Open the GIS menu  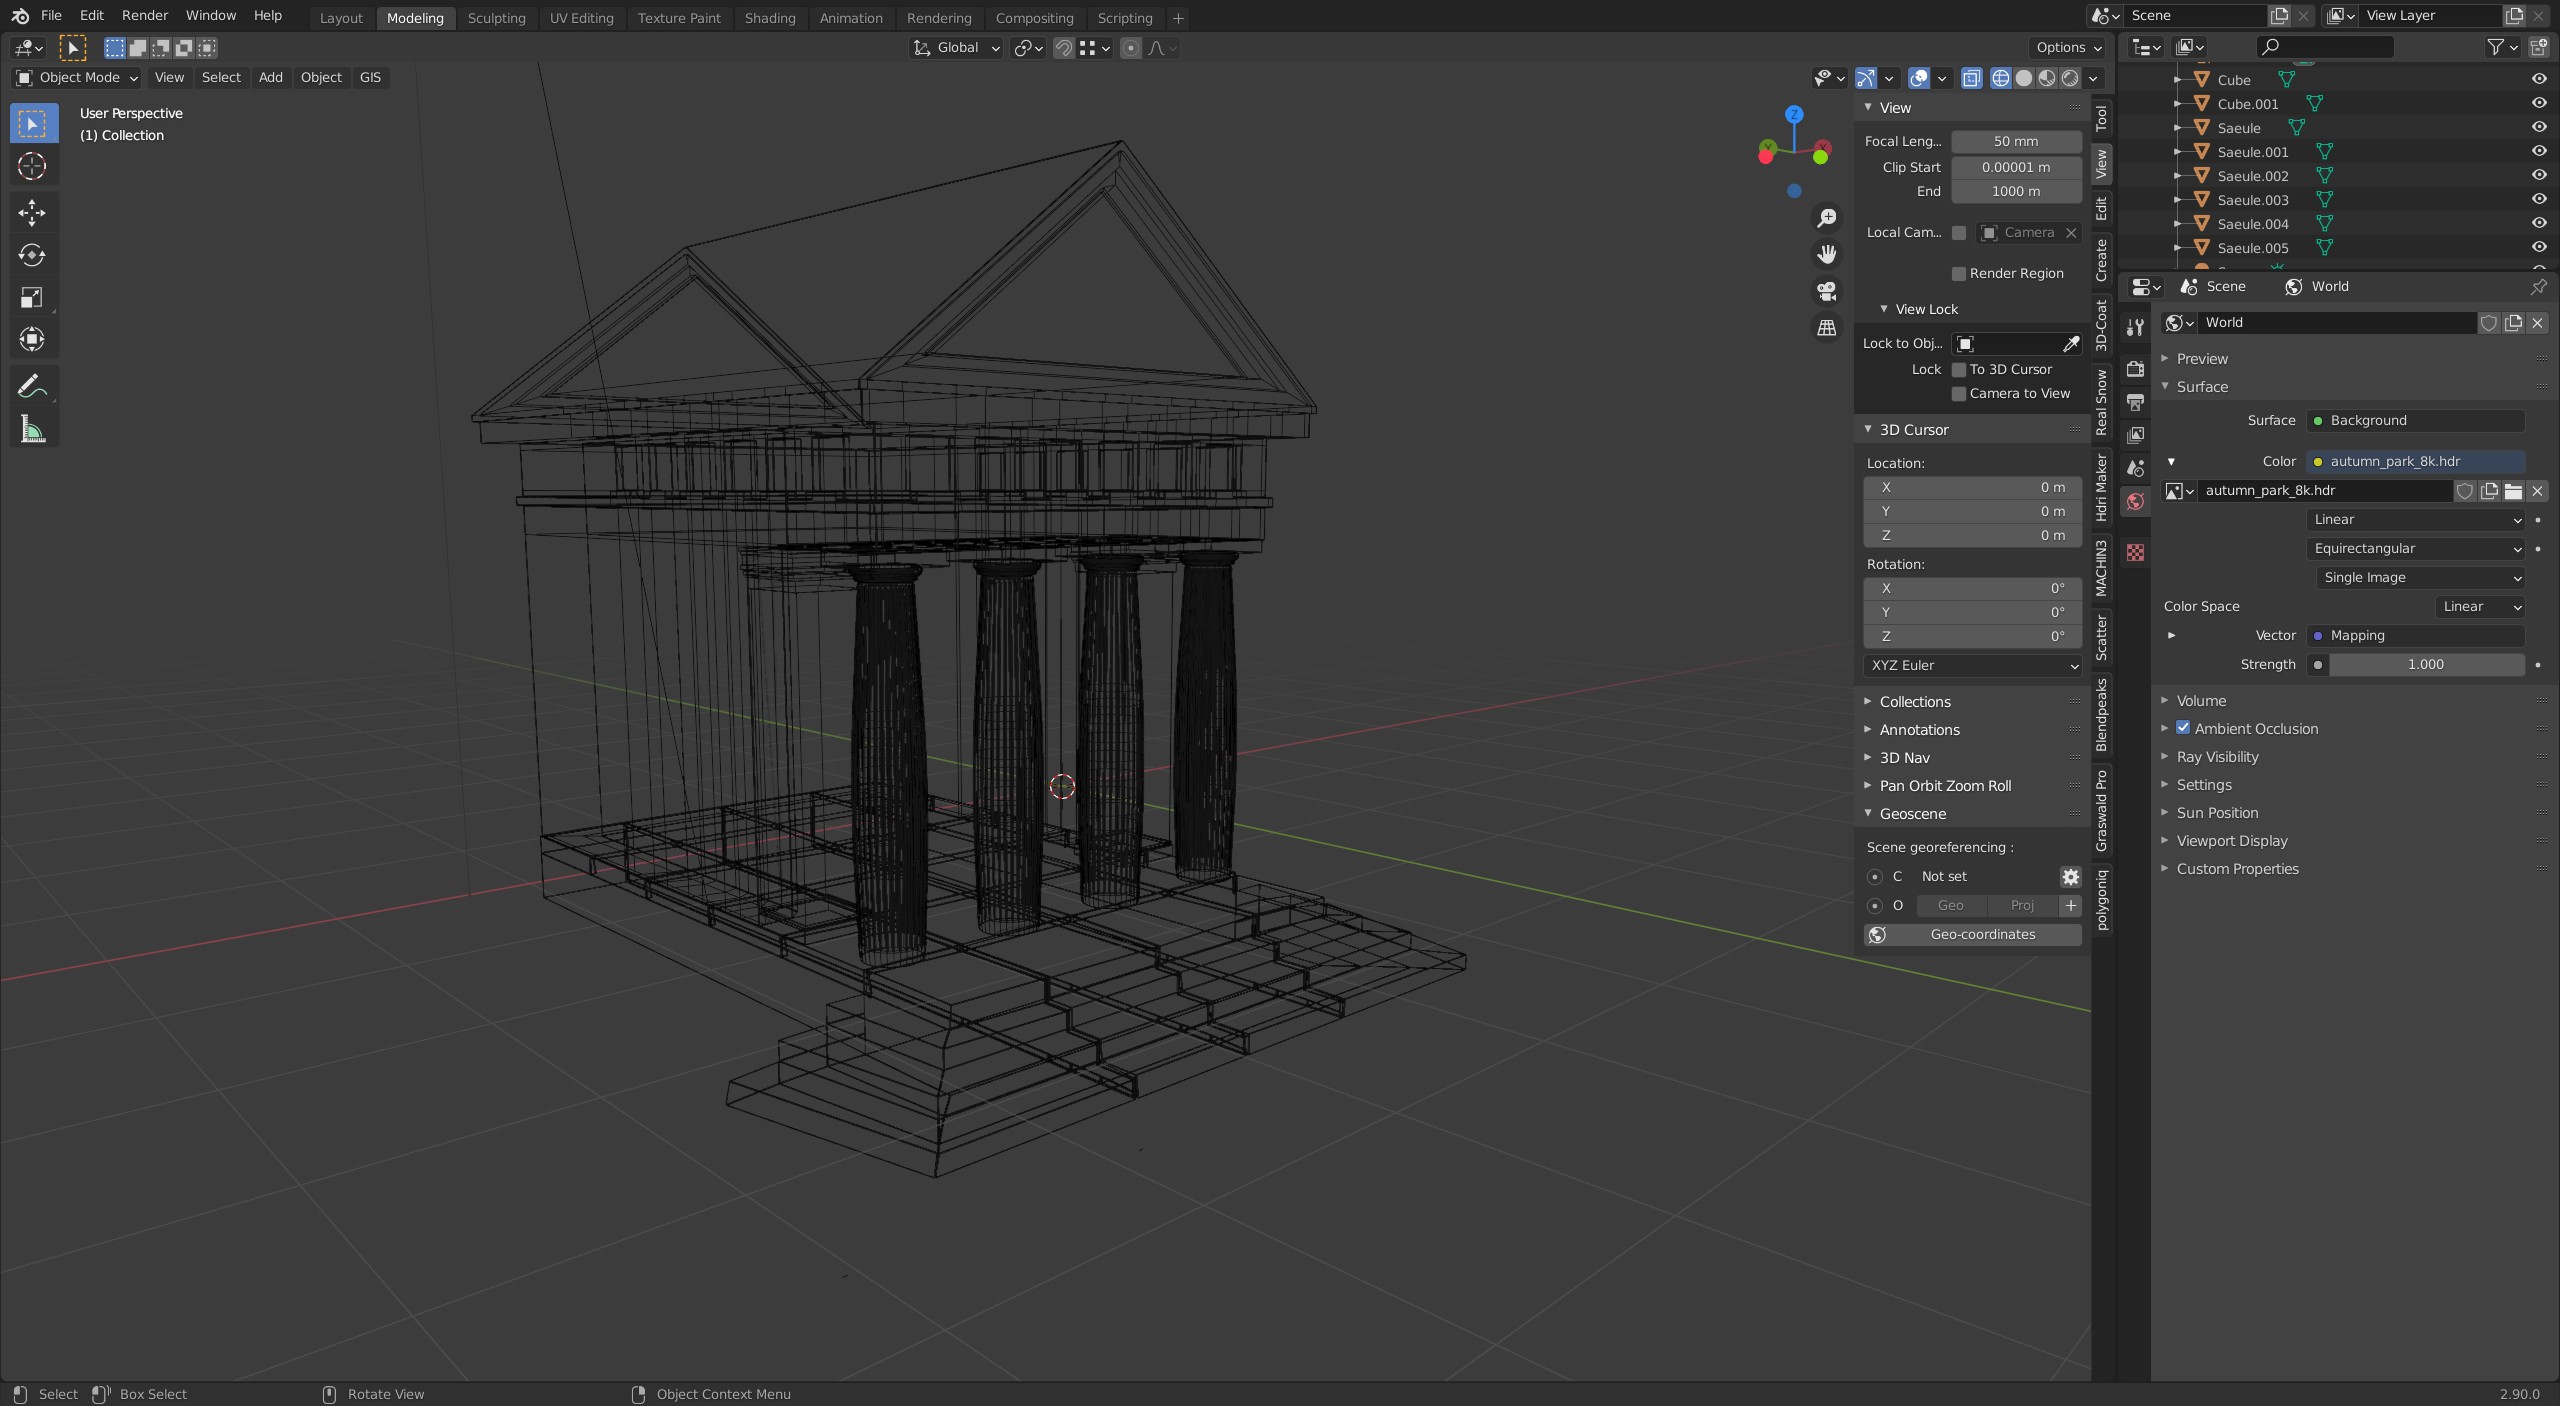click(370, 77)
